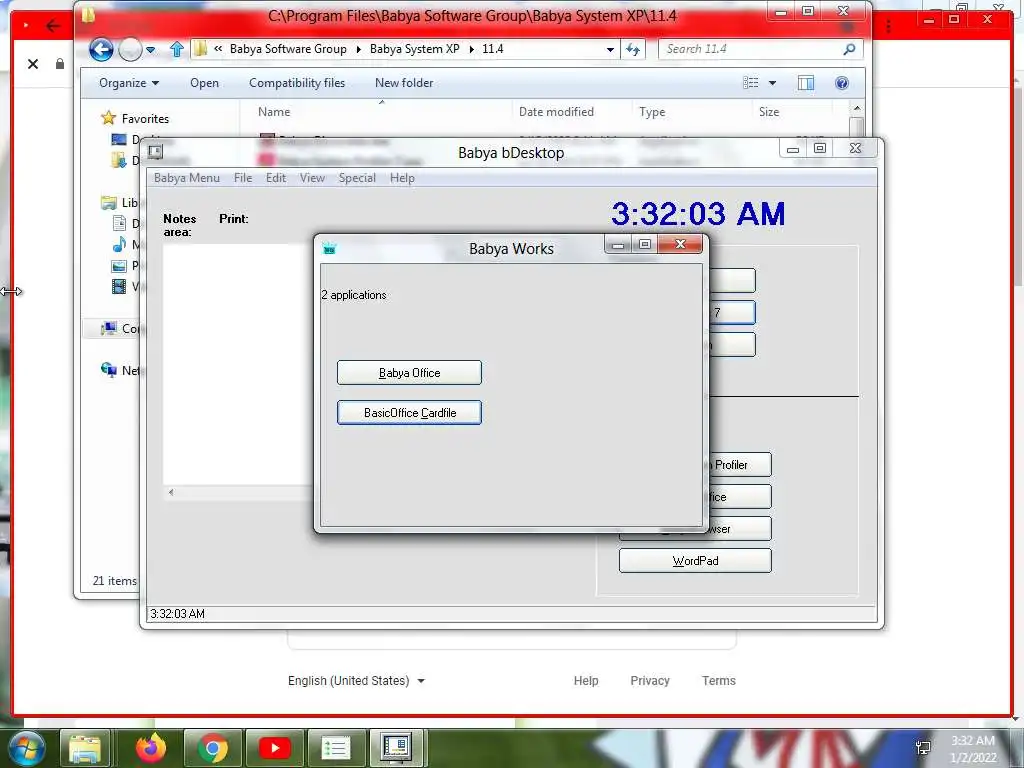Select Favorites in navigation pane

point(144,119)
